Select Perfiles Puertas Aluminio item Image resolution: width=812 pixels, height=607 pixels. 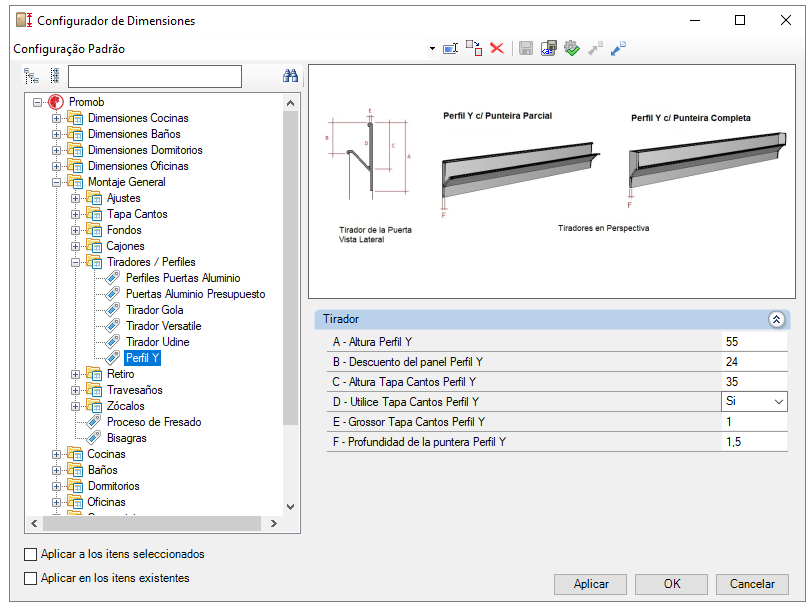pos(183,278)
